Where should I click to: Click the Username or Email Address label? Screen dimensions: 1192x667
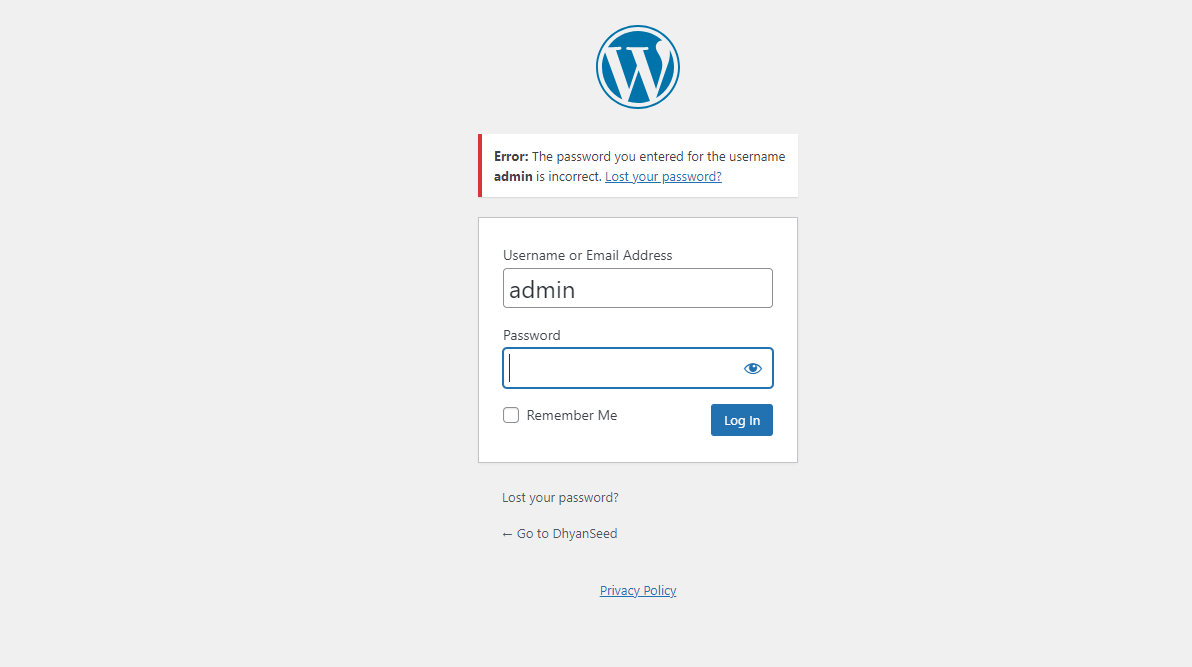click(588, 256)
